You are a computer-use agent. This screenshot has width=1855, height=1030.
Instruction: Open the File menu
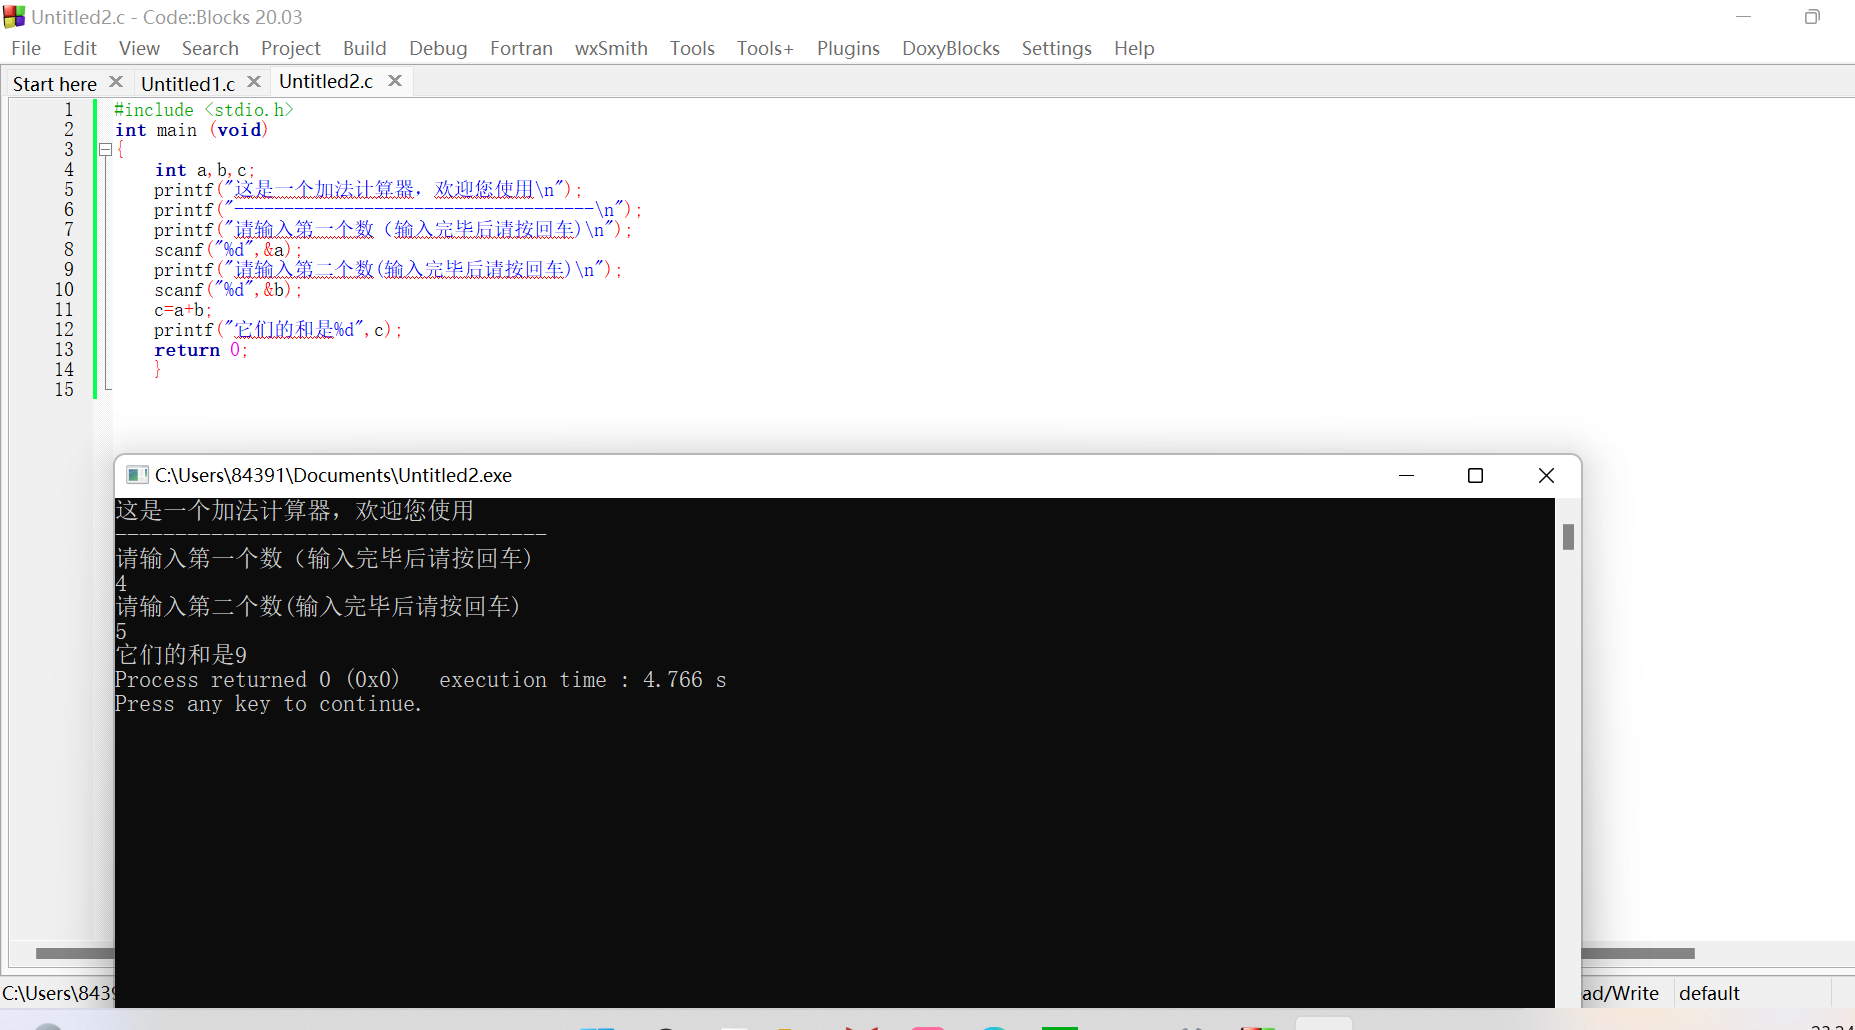pos(26,48)
